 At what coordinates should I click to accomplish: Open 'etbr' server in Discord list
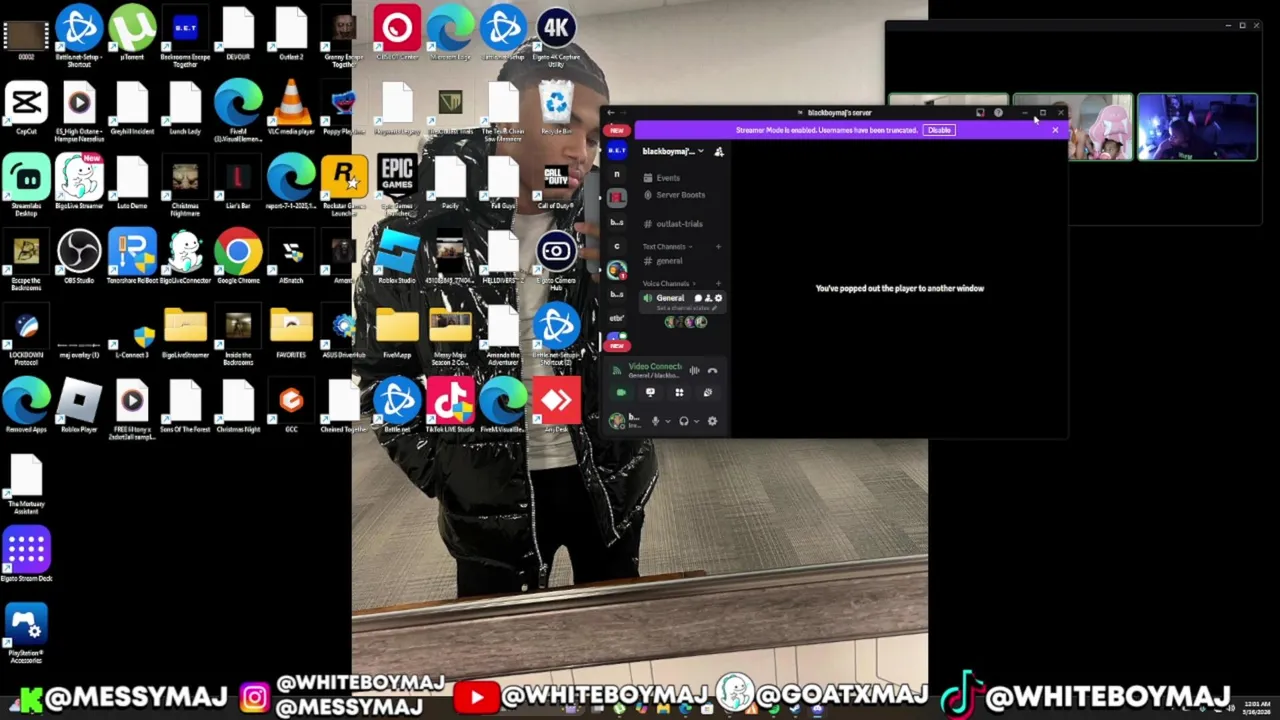[617, 318]
